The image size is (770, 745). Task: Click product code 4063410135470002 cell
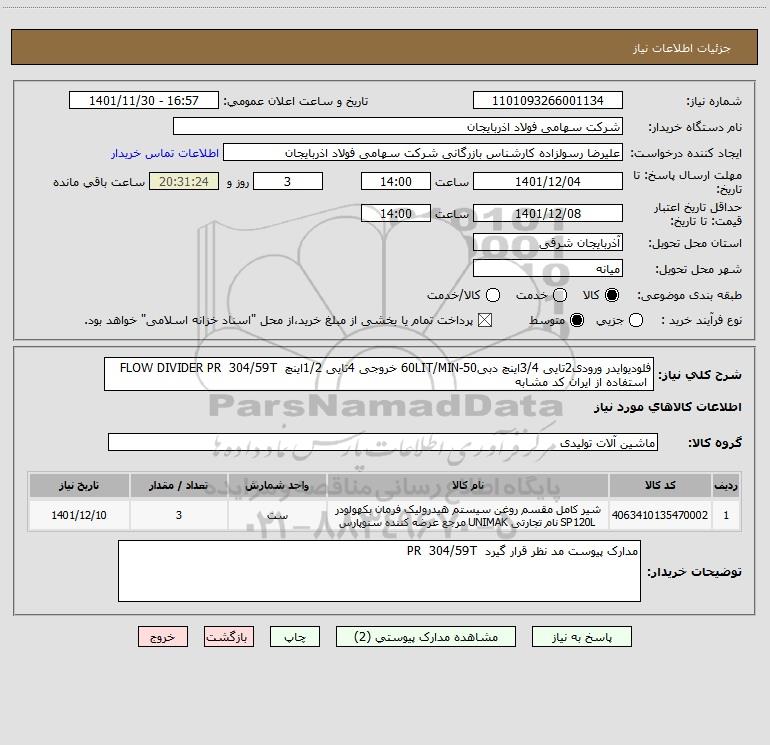pyautogui.click(x=660, y=515)
